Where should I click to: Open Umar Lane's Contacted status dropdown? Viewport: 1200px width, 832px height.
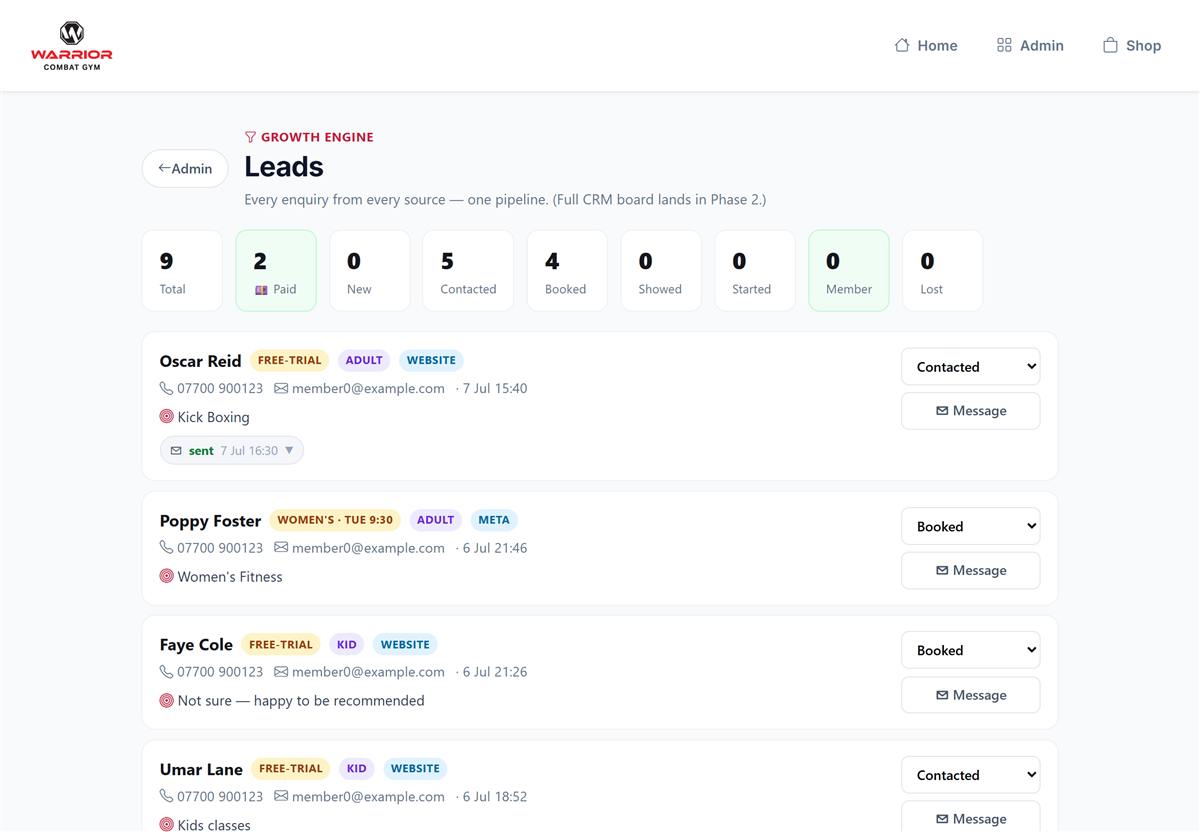click(970, 775)
